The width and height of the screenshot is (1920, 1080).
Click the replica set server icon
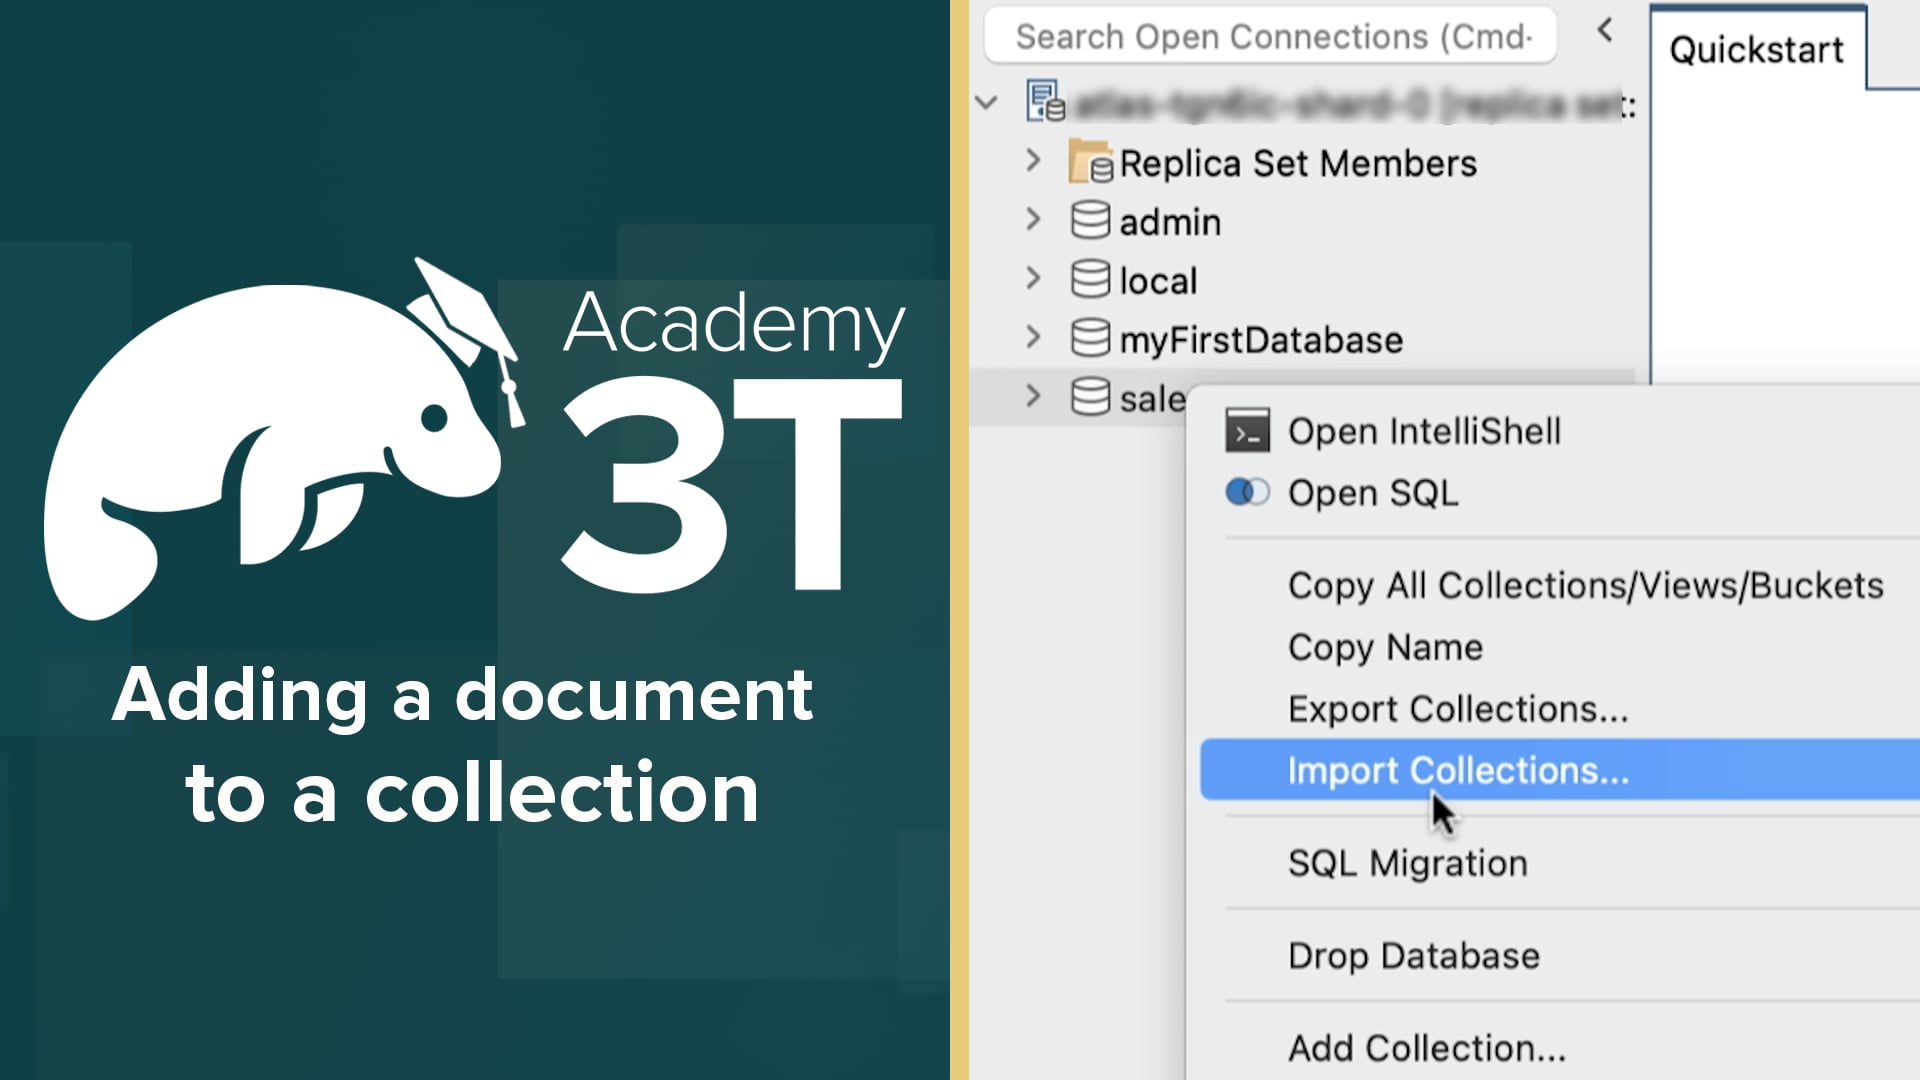pos(1046,102)
